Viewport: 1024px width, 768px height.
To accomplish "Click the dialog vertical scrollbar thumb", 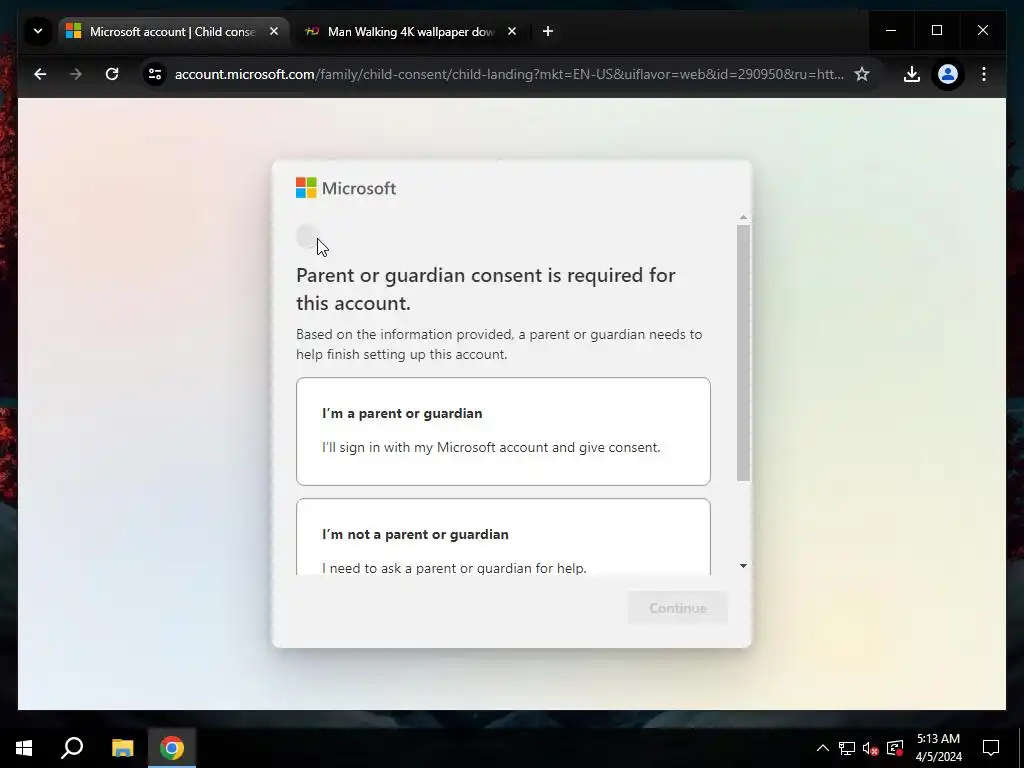I will [x=743, y=353].
